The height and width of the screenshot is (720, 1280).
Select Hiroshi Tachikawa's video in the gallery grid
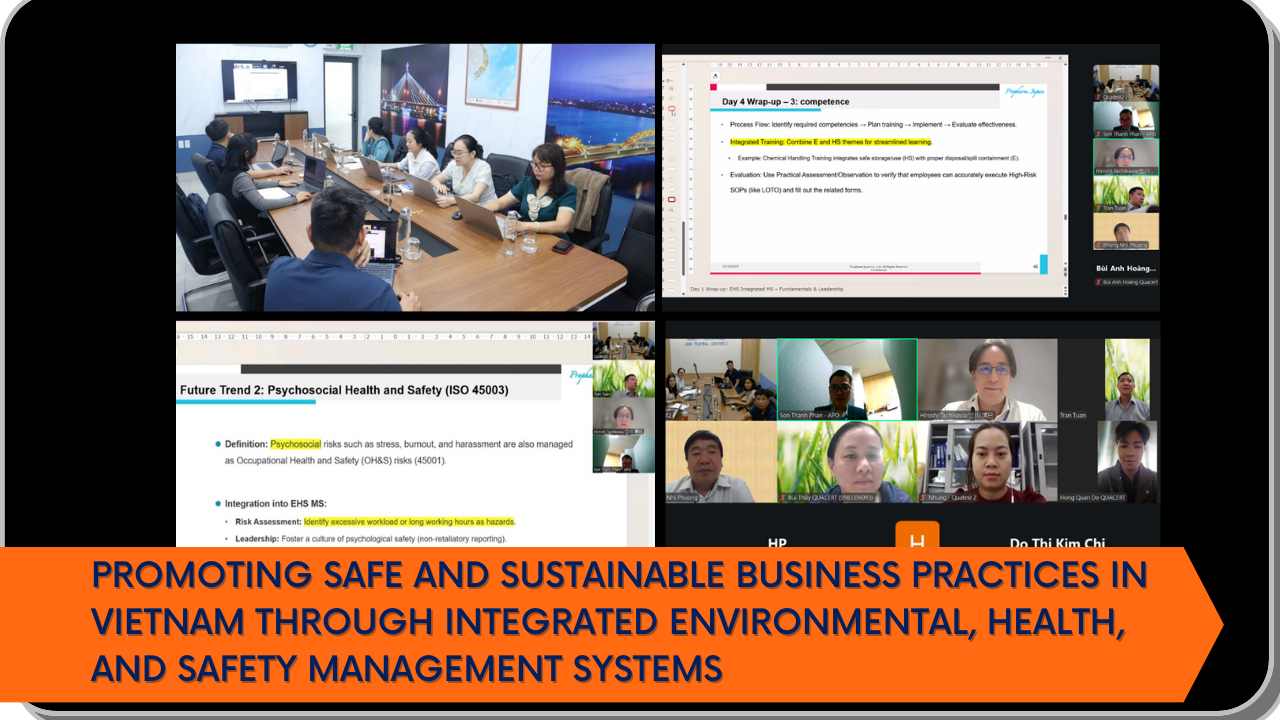pyautogui.click(x=986, y=380)
